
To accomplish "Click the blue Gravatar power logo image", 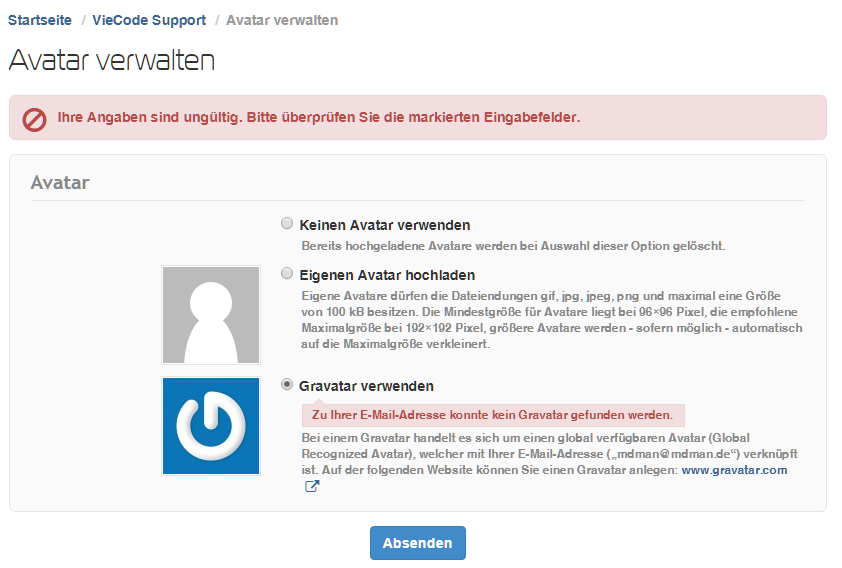I will pyautogui.click(x=211, y=425).
